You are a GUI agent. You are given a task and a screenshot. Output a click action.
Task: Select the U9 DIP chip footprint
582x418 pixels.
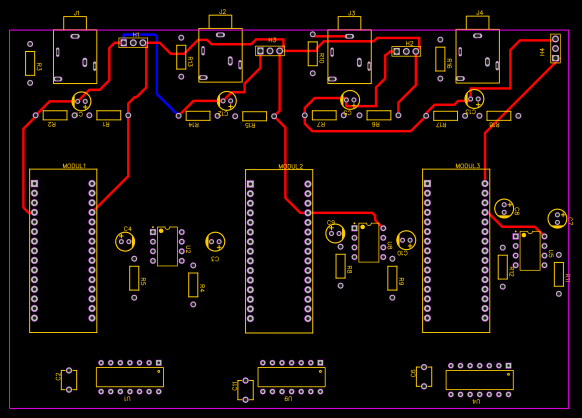[x=292, y=377]
